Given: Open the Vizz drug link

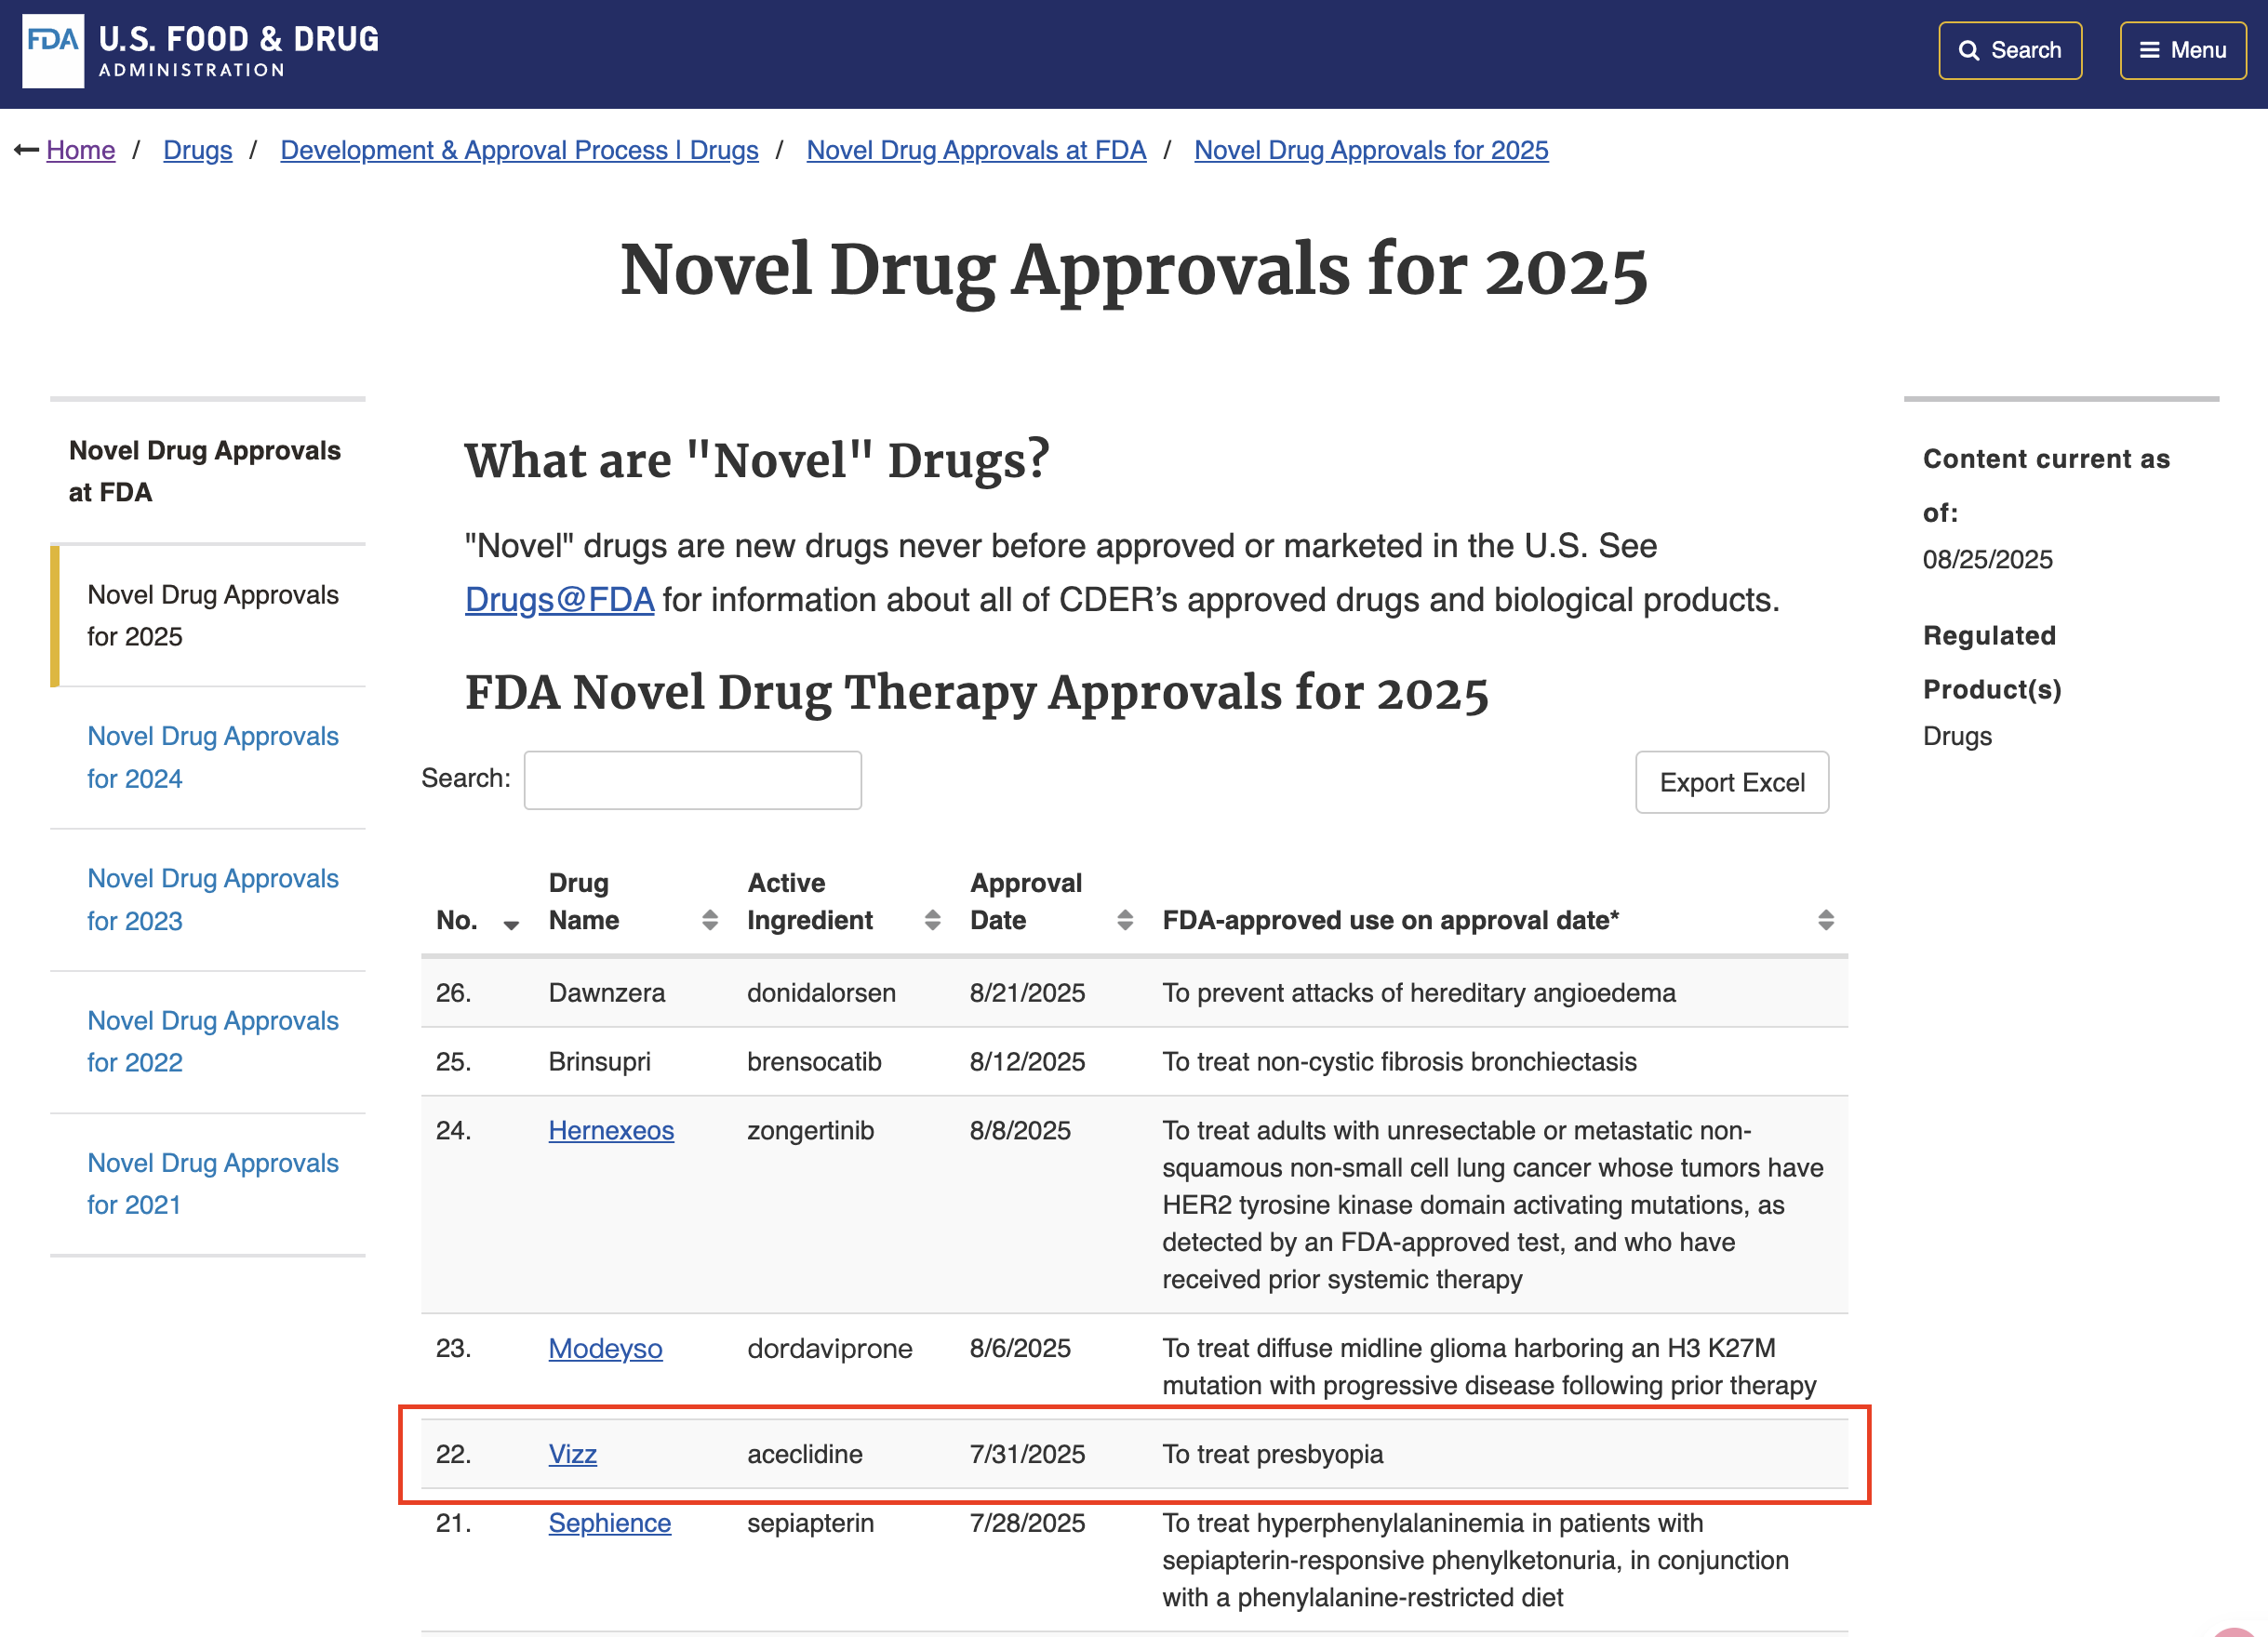Looking at the screenshot, I should tap(572, 1454).
